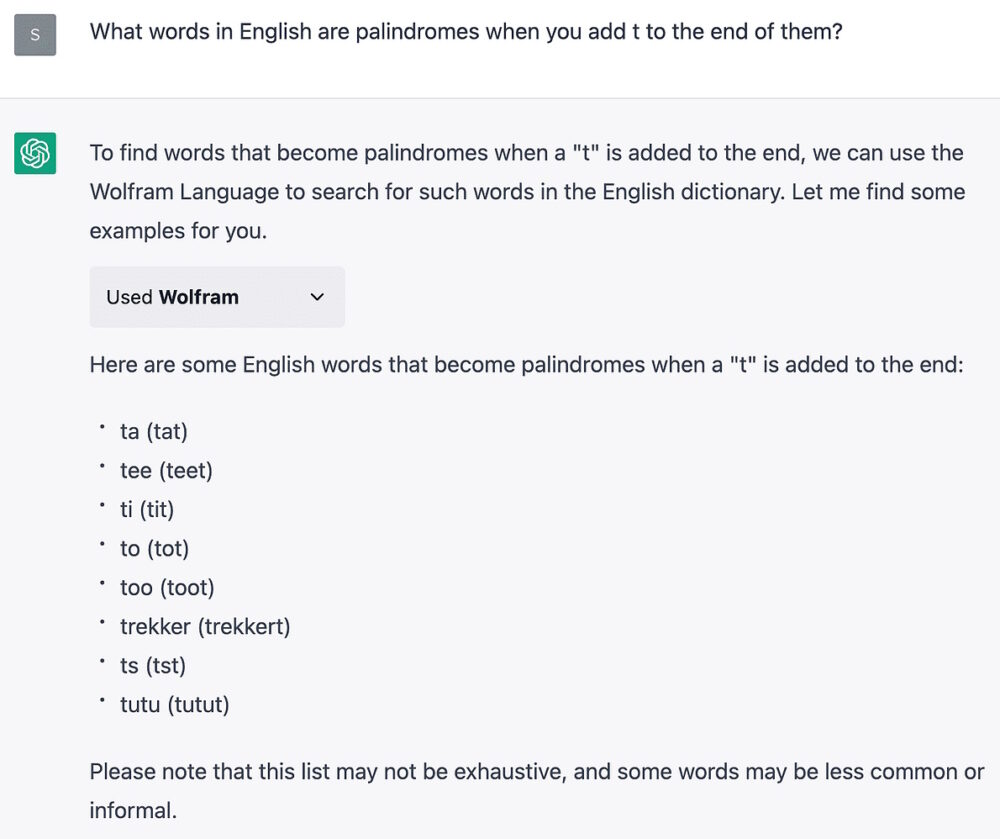Click the 'Here are some English words' sentence
The width and height of the screenshot is (1000, 839).
(526, 364)
